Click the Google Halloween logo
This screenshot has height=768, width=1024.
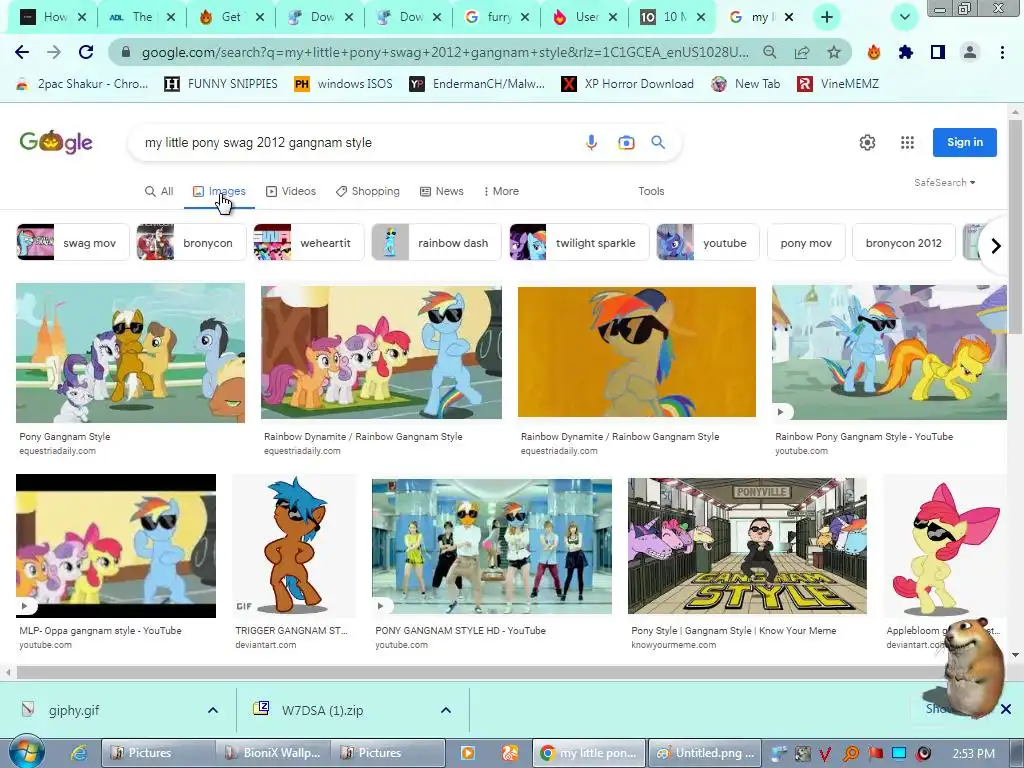(56, 142)
